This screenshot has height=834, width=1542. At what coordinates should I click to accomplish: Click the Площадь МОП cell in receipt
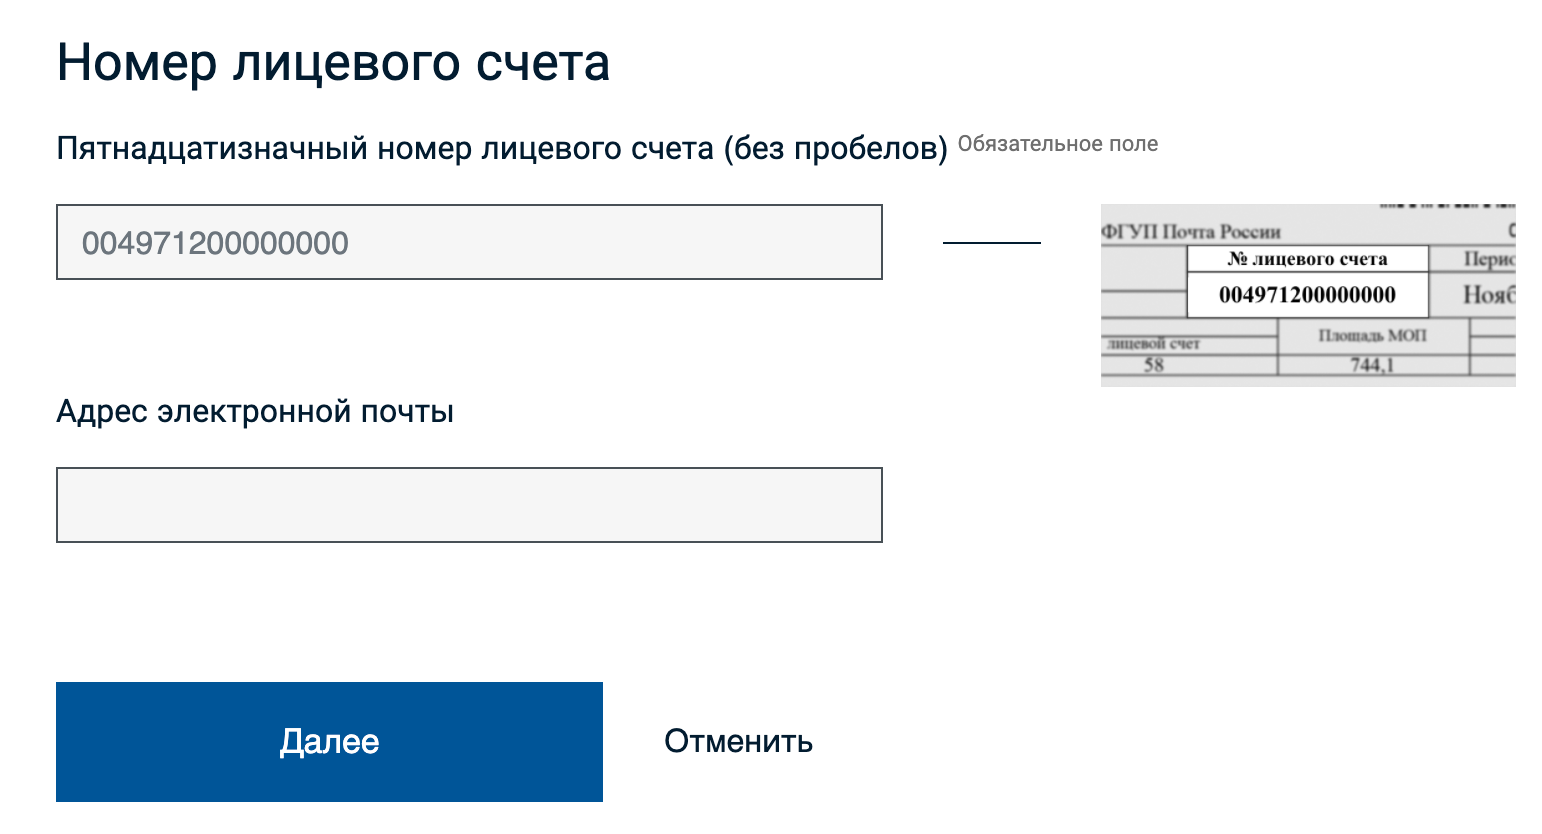(1372, 335)
